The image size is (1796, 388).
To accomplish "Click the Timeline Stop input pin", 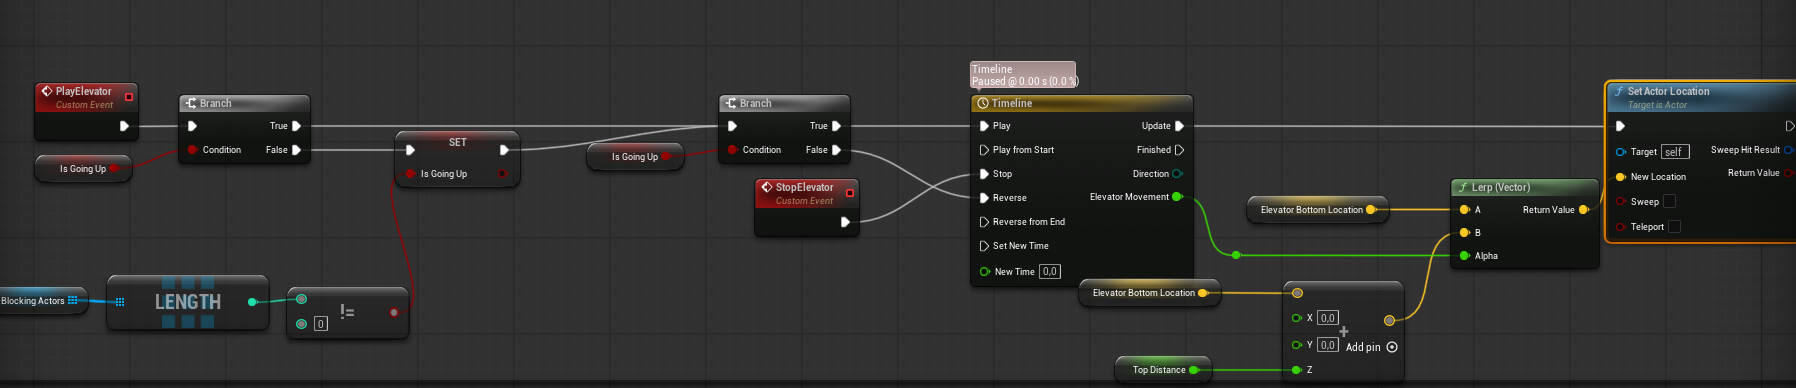I will (984, 174).
